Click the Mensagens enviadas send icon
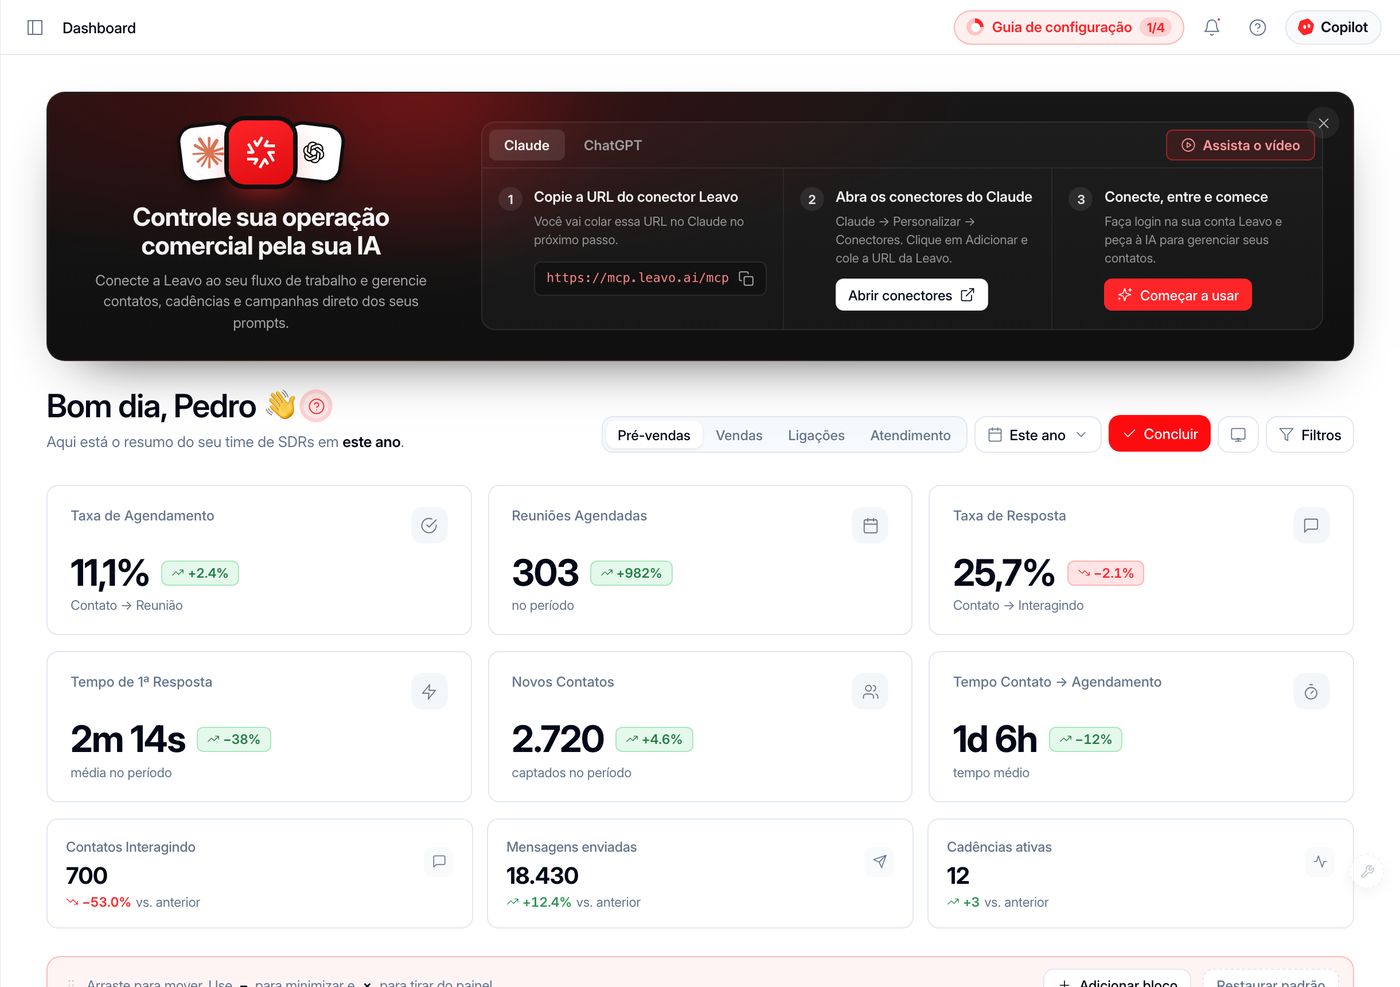This screenshot has width=1400, height=987. [880, 861]
